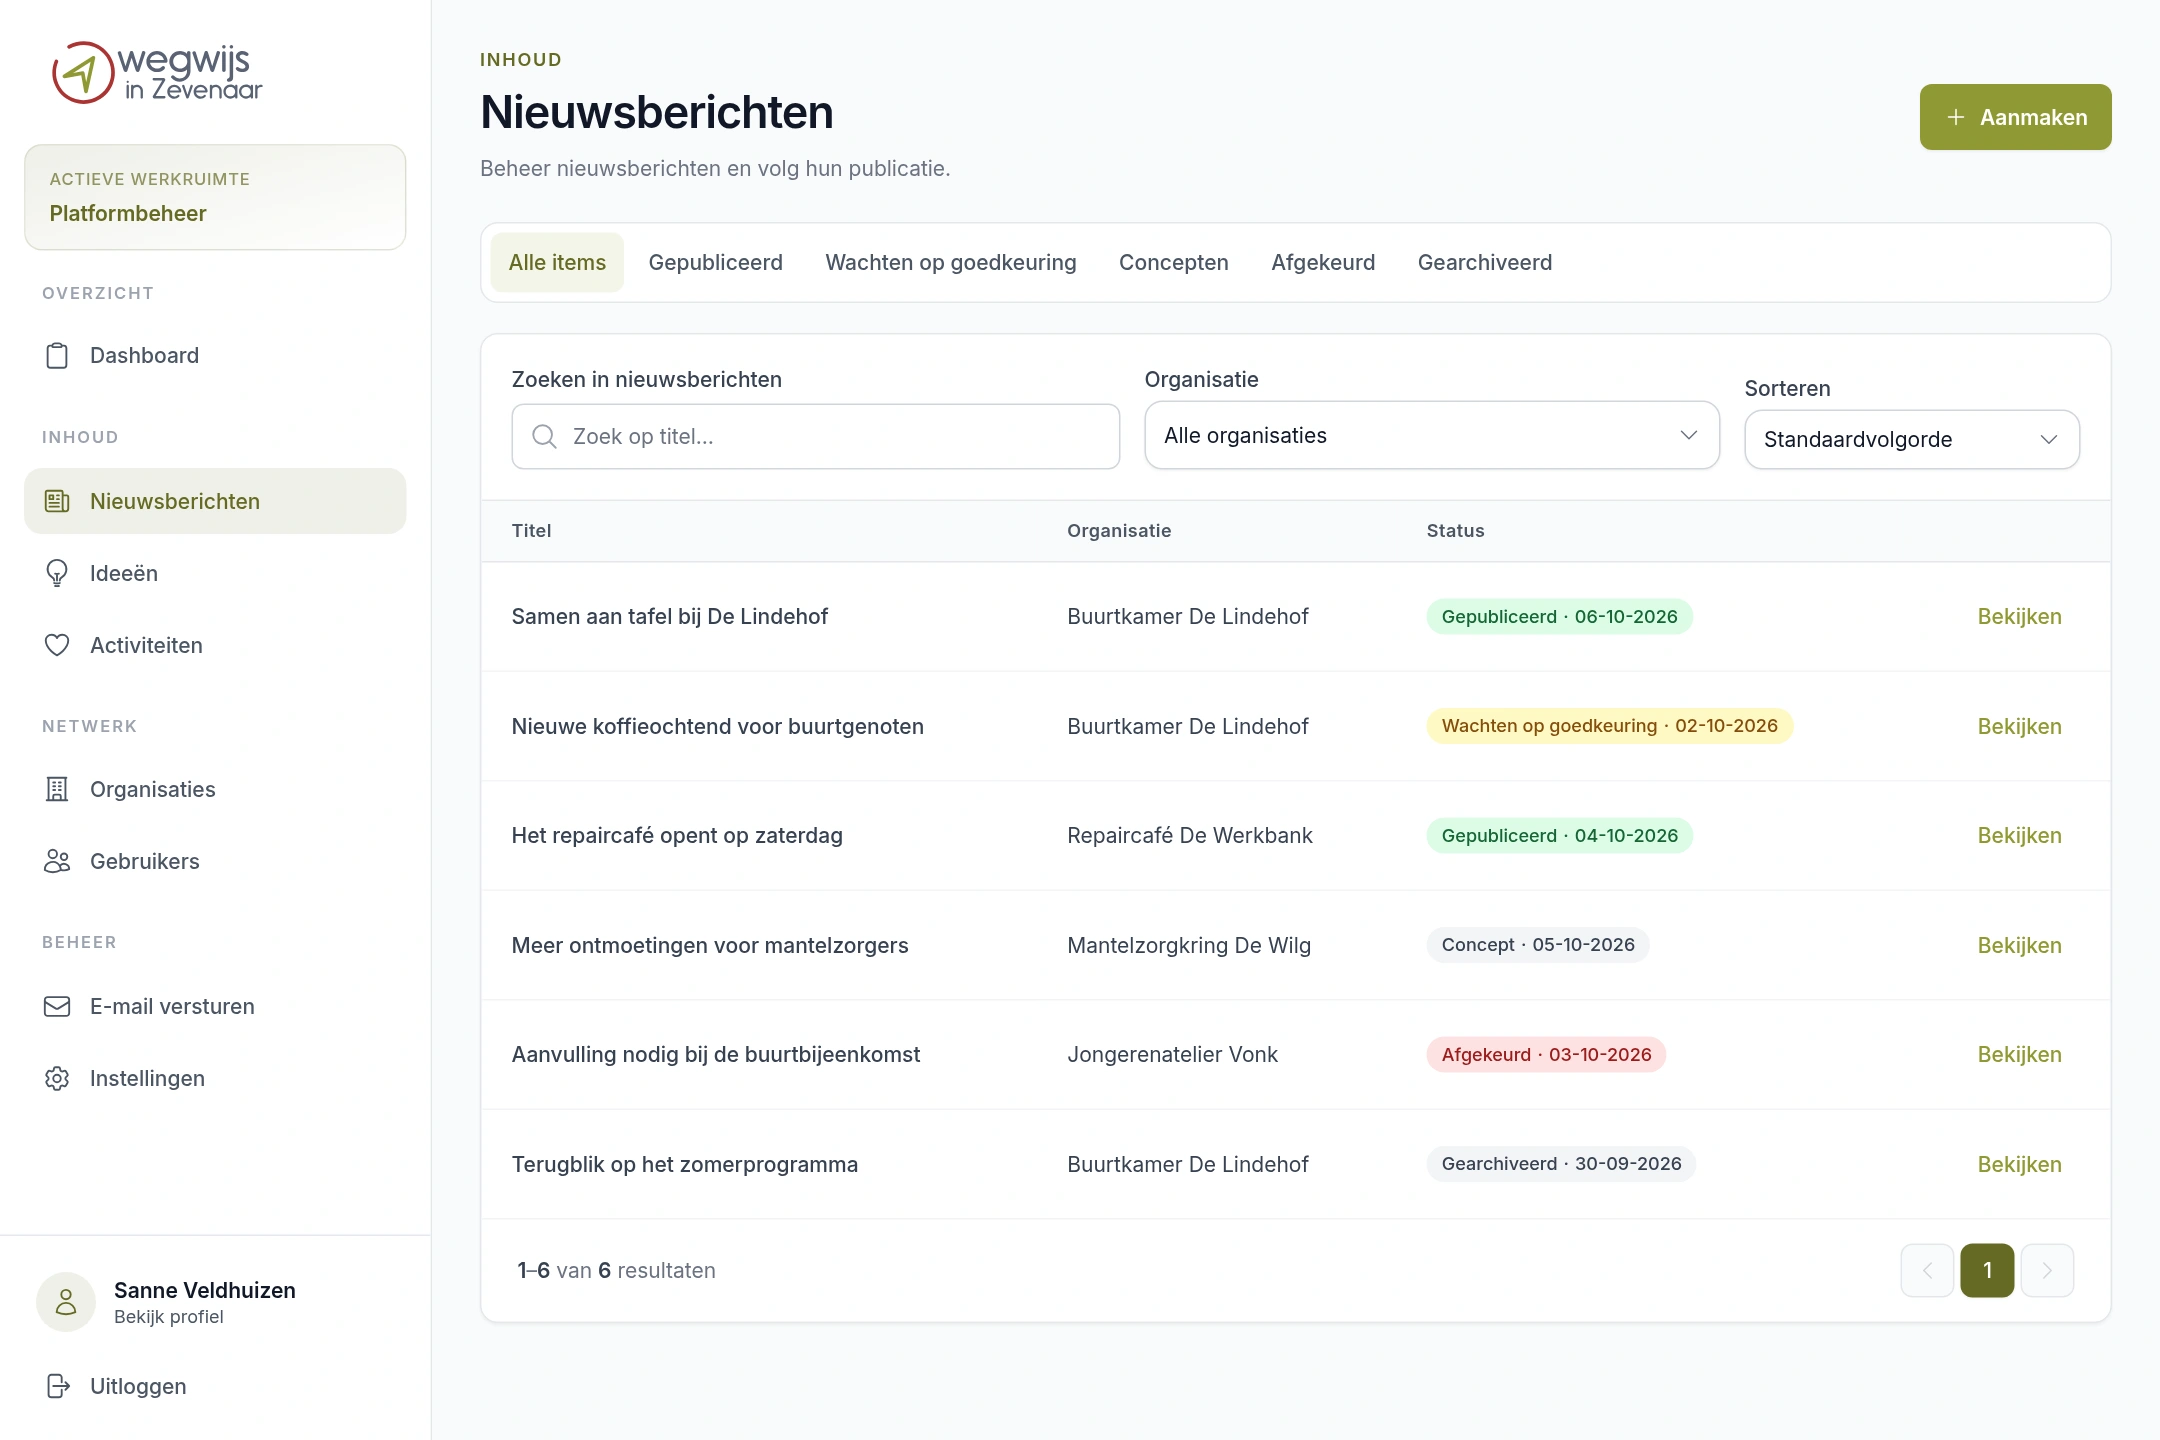Click the 1–6 van 6 resultaten text

pos(616,1270)
